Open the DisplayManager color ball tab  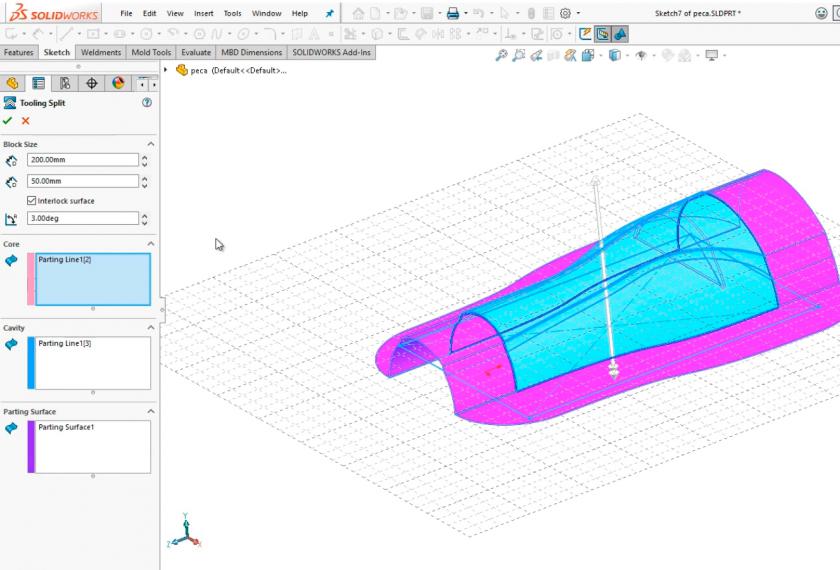[117, 83]
